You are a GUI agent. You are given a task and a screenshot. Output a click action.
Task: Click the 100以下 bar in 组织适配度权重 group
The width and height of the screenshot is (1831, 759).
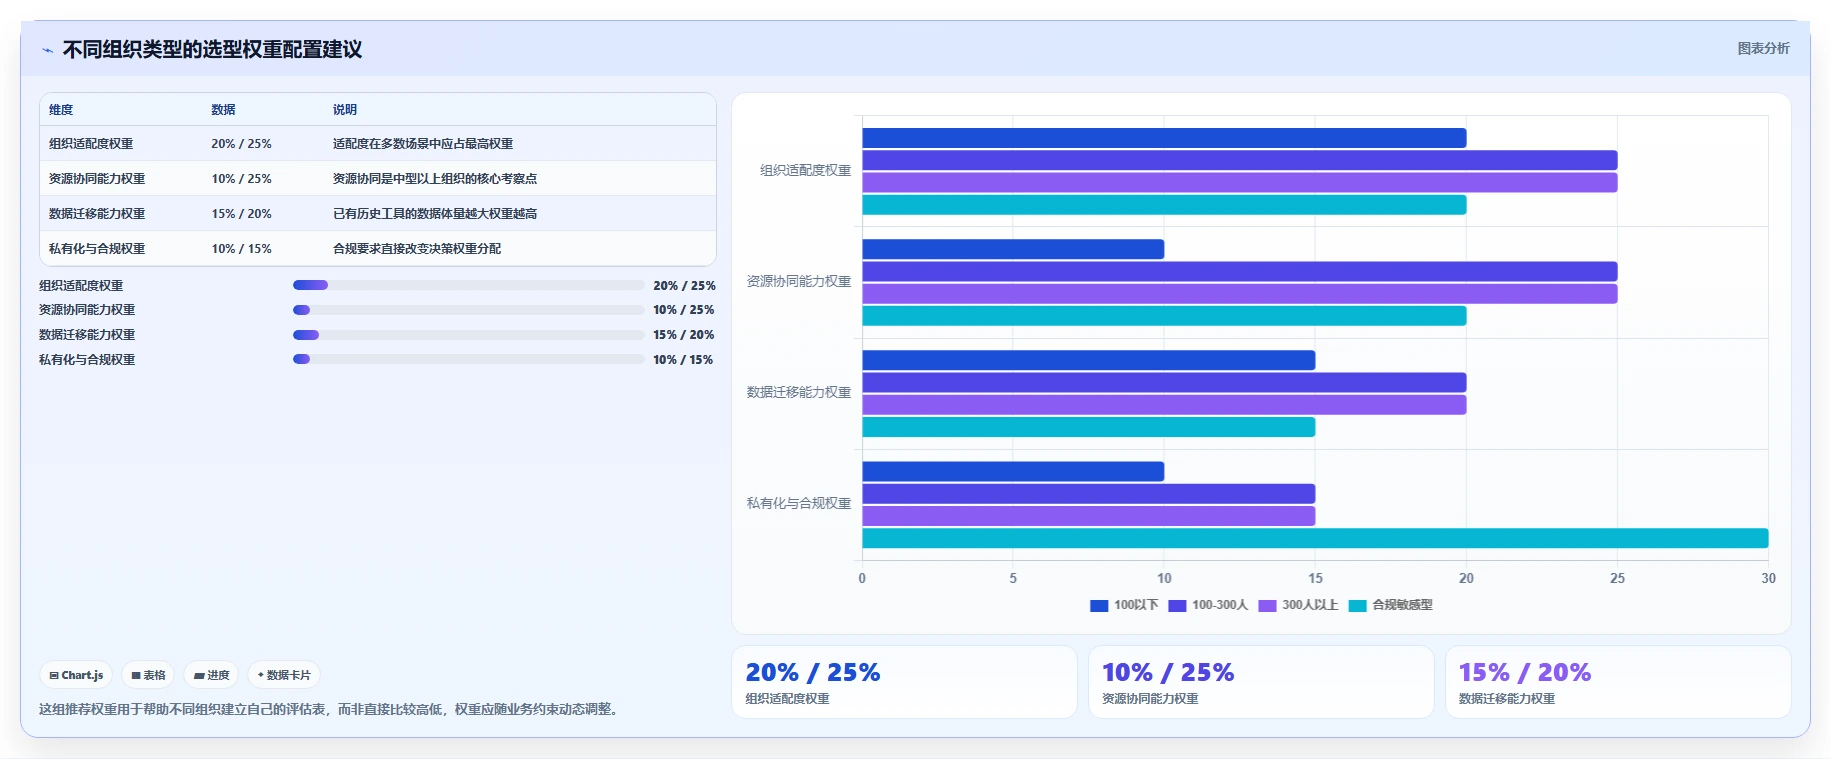coord(1164,138)
